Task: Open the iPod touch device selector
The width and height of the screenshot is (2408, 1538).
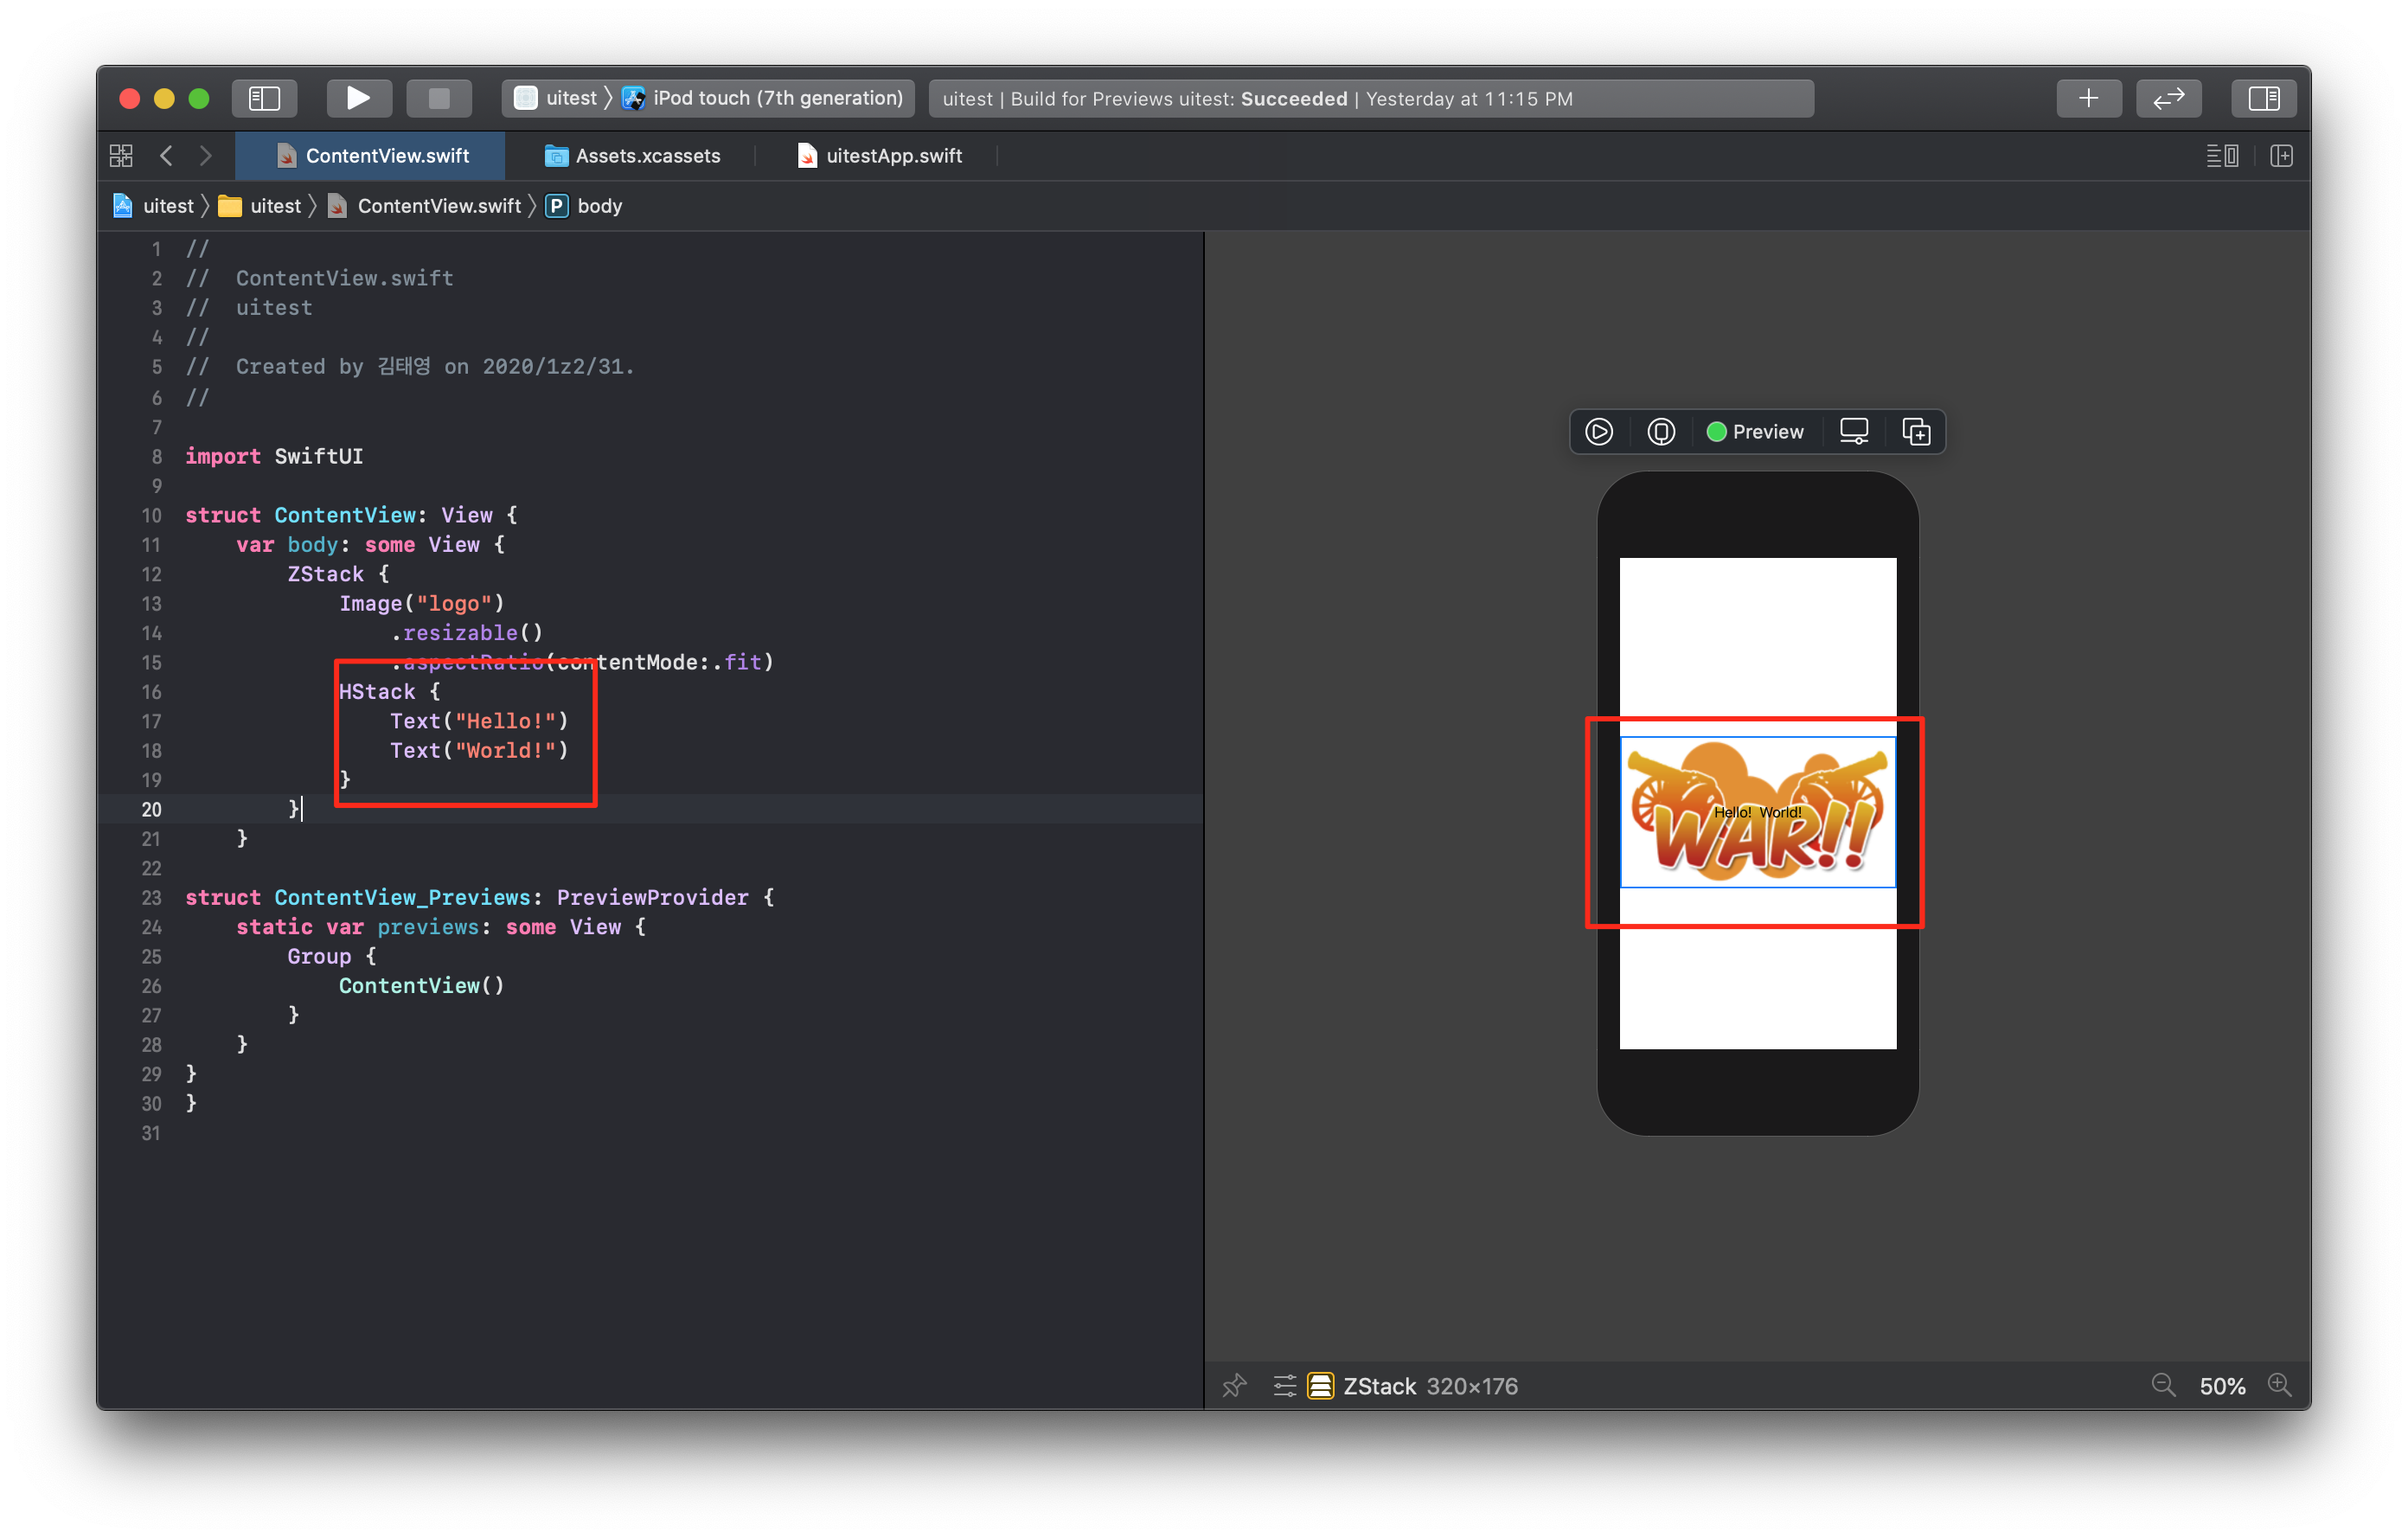Action: click(776, 98)
